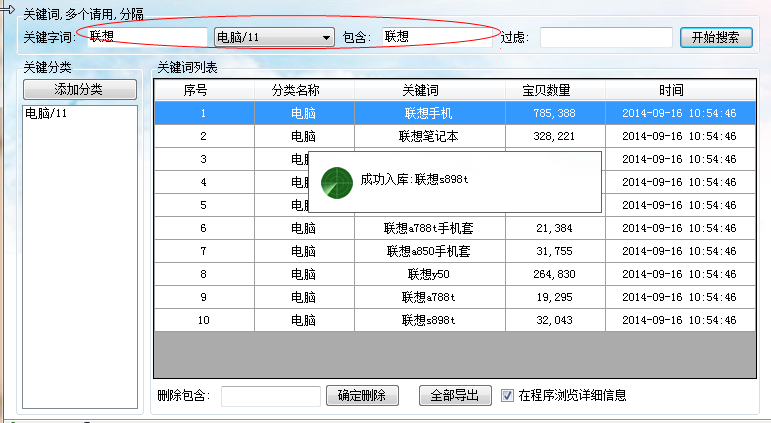Click the 成功入库:联想s898t notification text
The width and height of the screenshot is (771, 423).
(414, 180)
